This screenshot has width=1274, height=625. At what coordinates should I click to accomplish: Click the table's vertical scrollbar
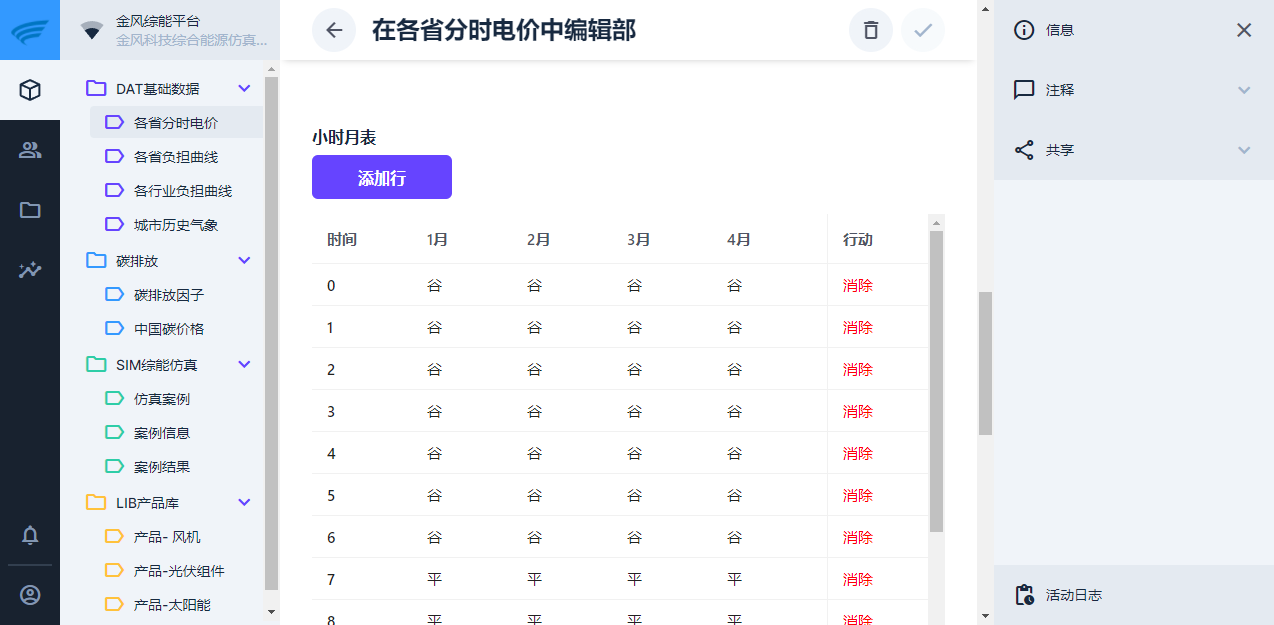[x=936, y=380]
